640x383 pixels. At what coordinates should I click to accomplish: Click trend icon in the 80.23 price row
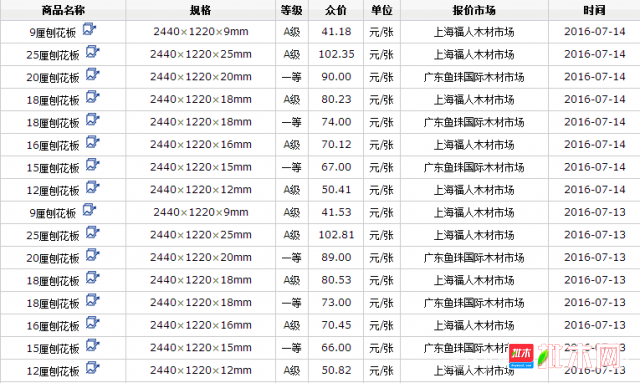(x=93, y=97)
